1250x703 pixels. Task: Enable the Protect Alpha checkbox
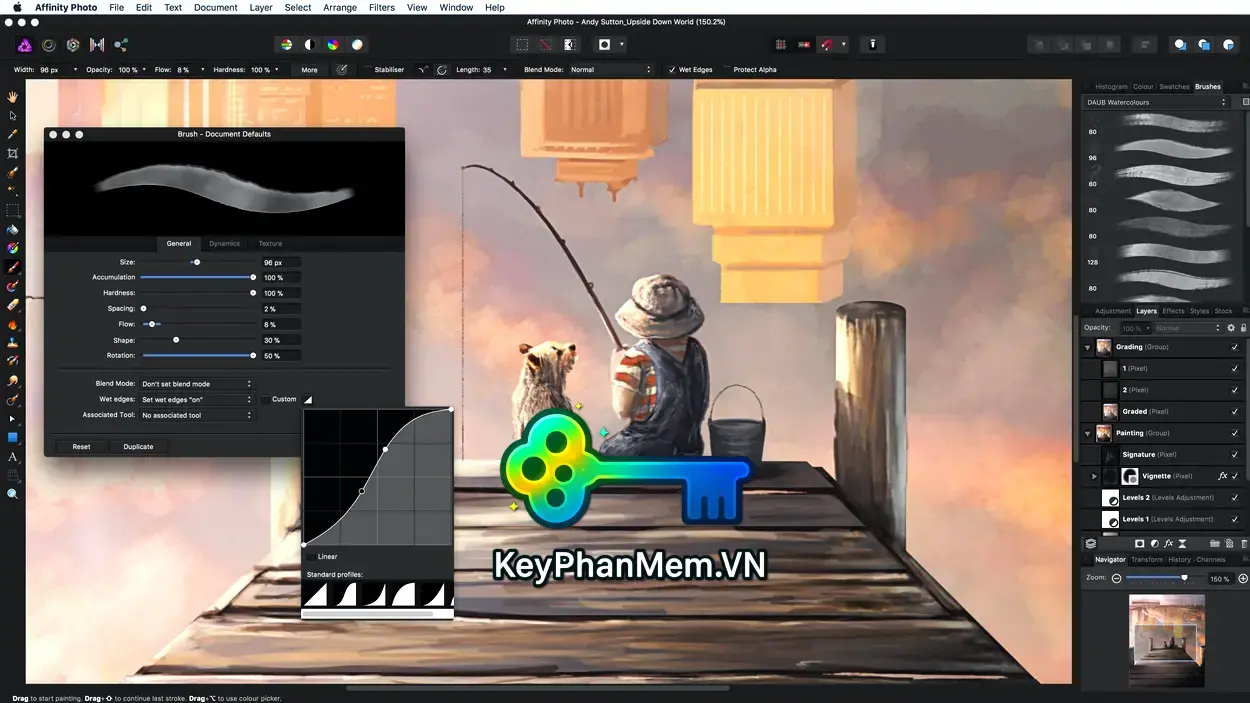tap(726, 69)
